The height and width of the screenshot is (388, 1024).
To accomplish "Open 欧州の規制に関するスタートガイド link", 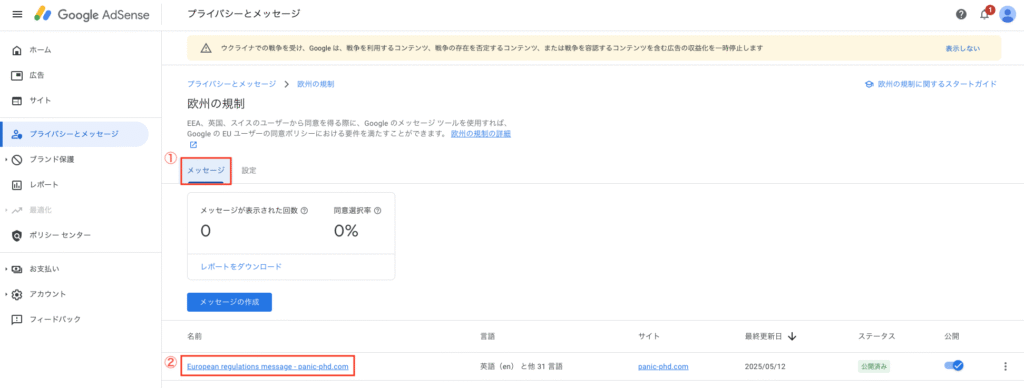I will (x=937, y=84).
